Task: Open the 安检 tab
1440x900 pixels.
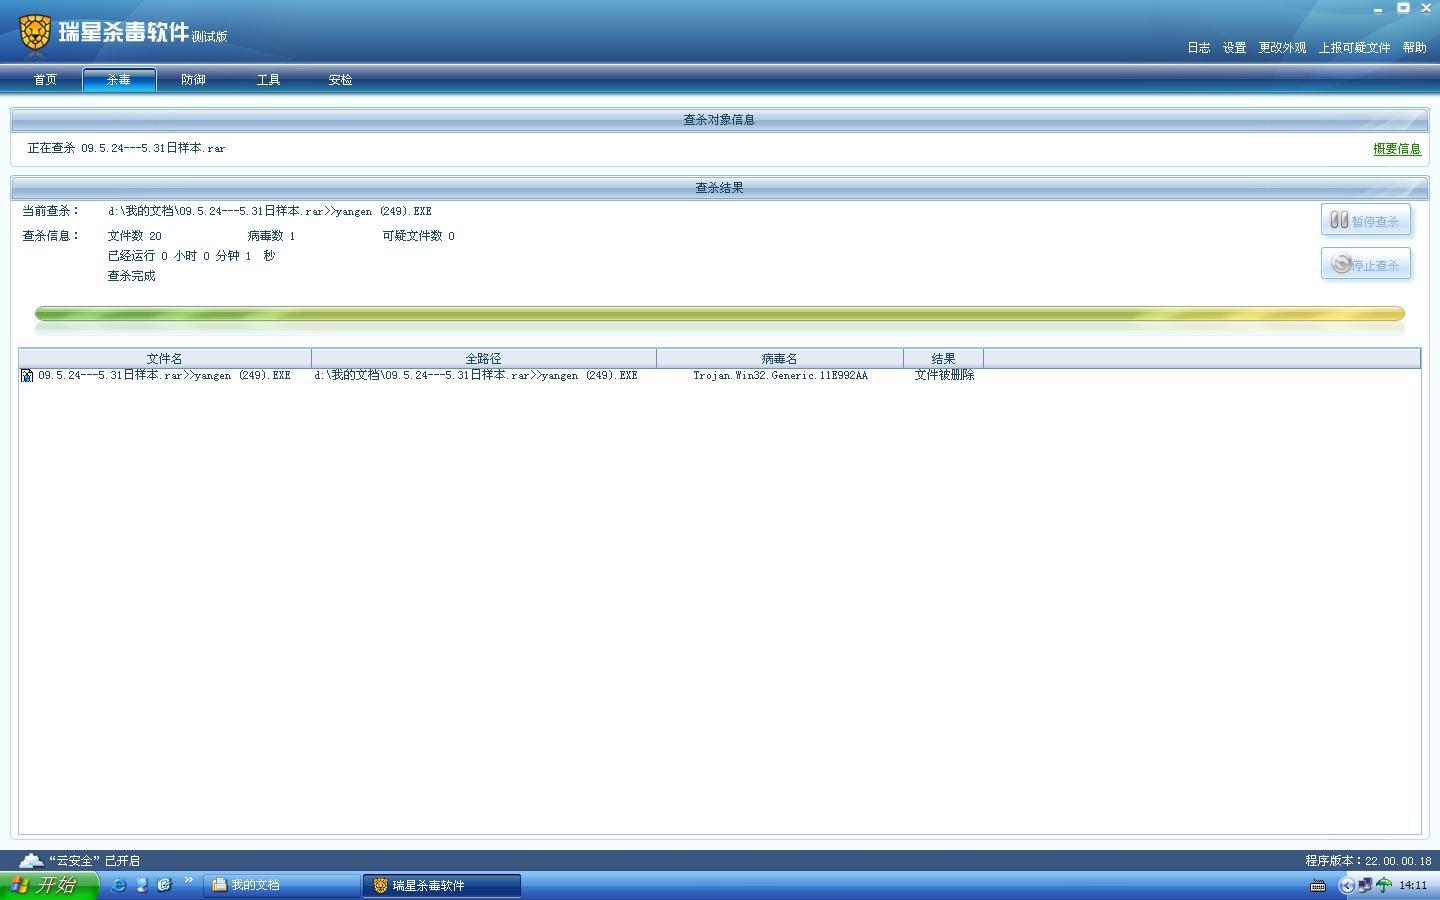Action: click(340, 80)
